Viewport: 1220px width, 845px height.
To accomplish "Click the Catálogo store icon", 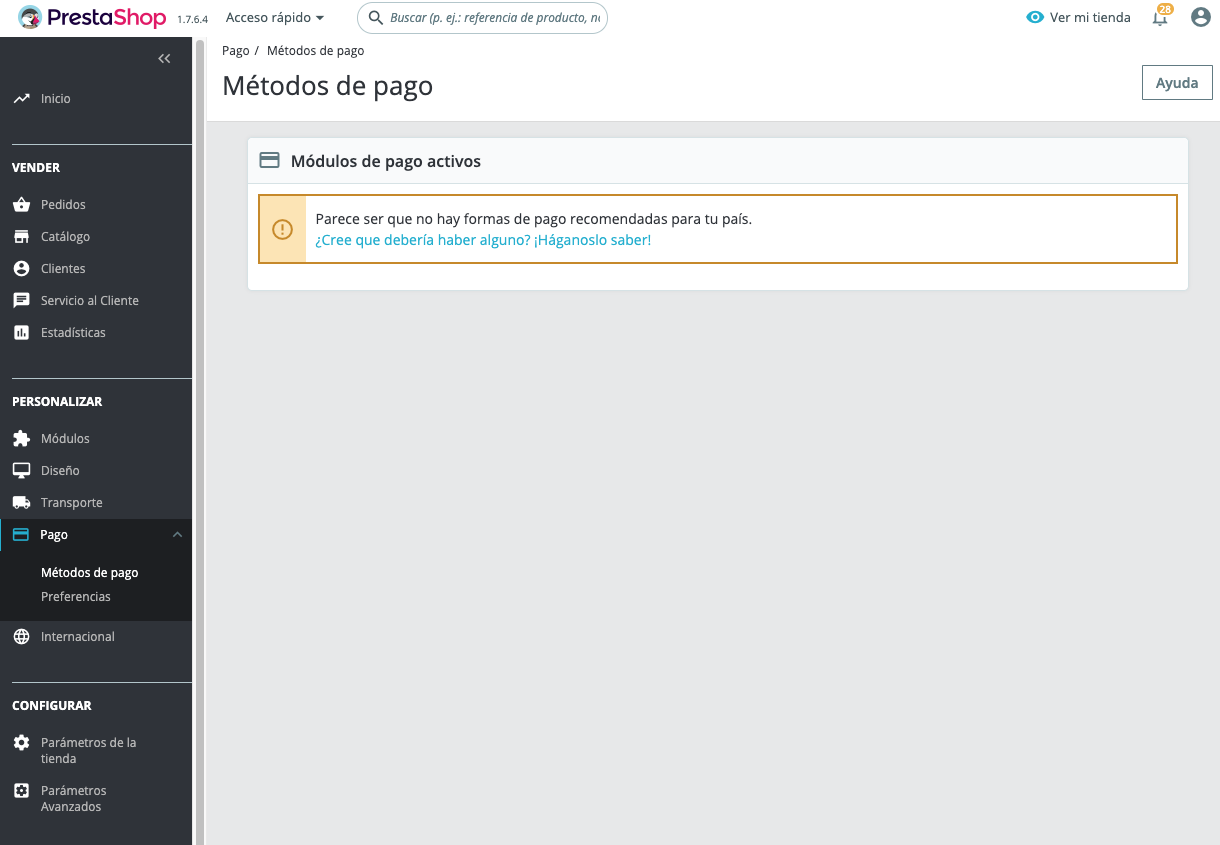I will click(21, 237).
